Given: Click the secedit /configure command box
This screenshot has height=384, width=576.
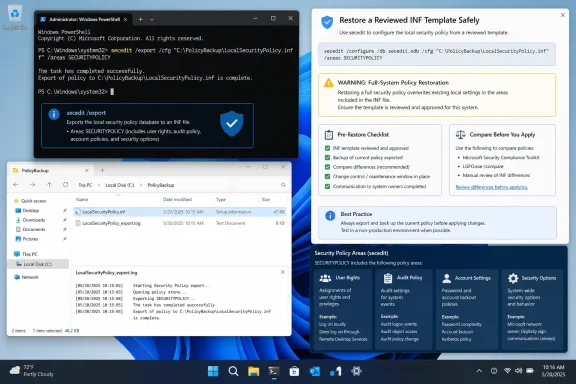Looking at the screenshot, I should tap(437, 54).
